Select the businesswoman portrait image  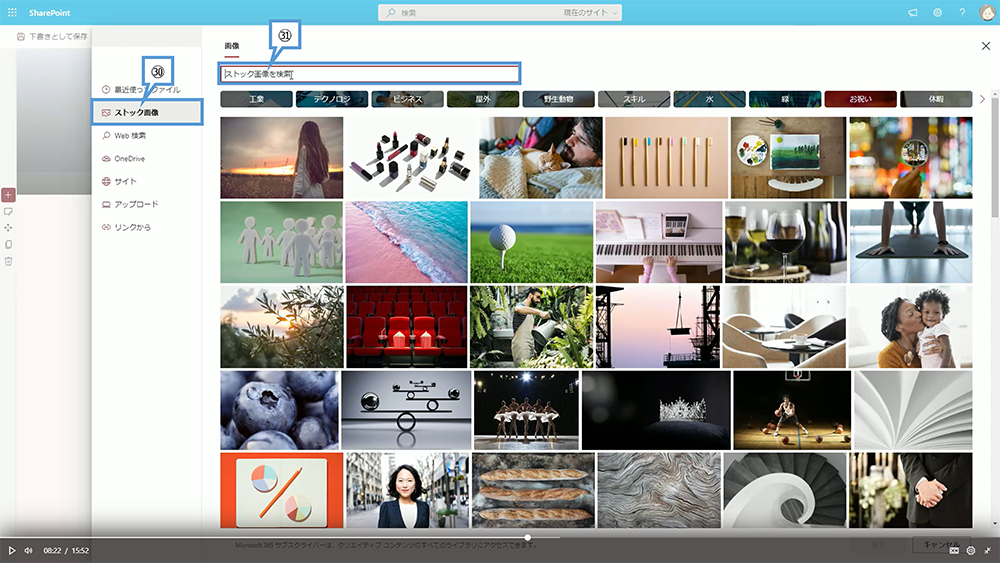[407, 490]
